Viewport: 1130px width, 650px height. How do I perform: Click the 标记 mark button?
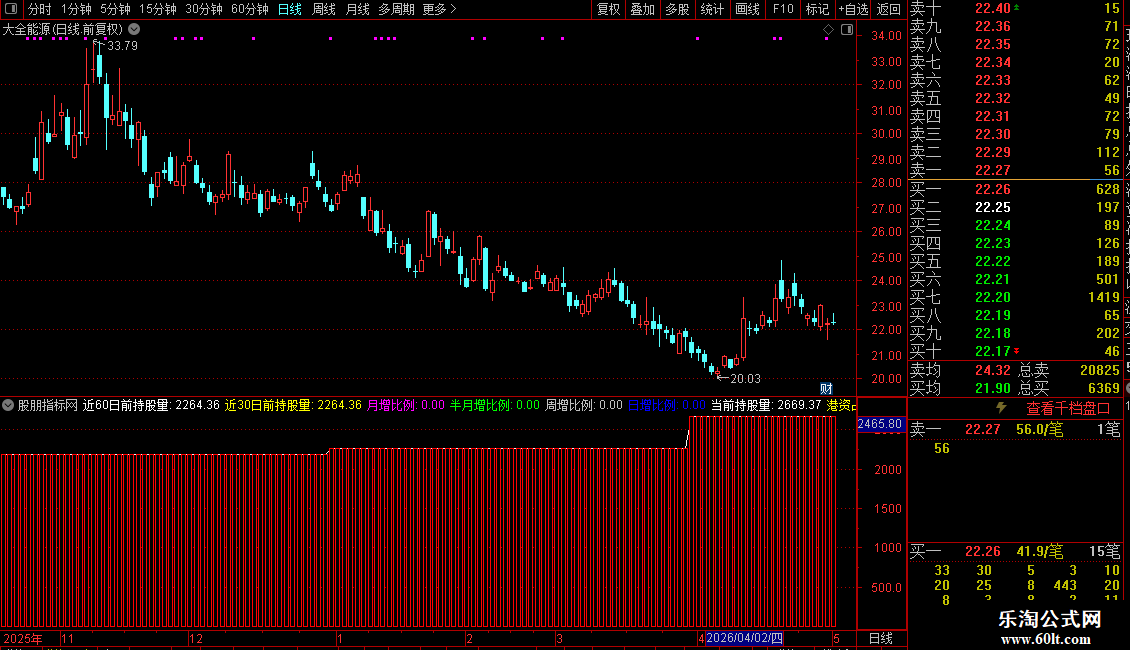tap(817, 9)
